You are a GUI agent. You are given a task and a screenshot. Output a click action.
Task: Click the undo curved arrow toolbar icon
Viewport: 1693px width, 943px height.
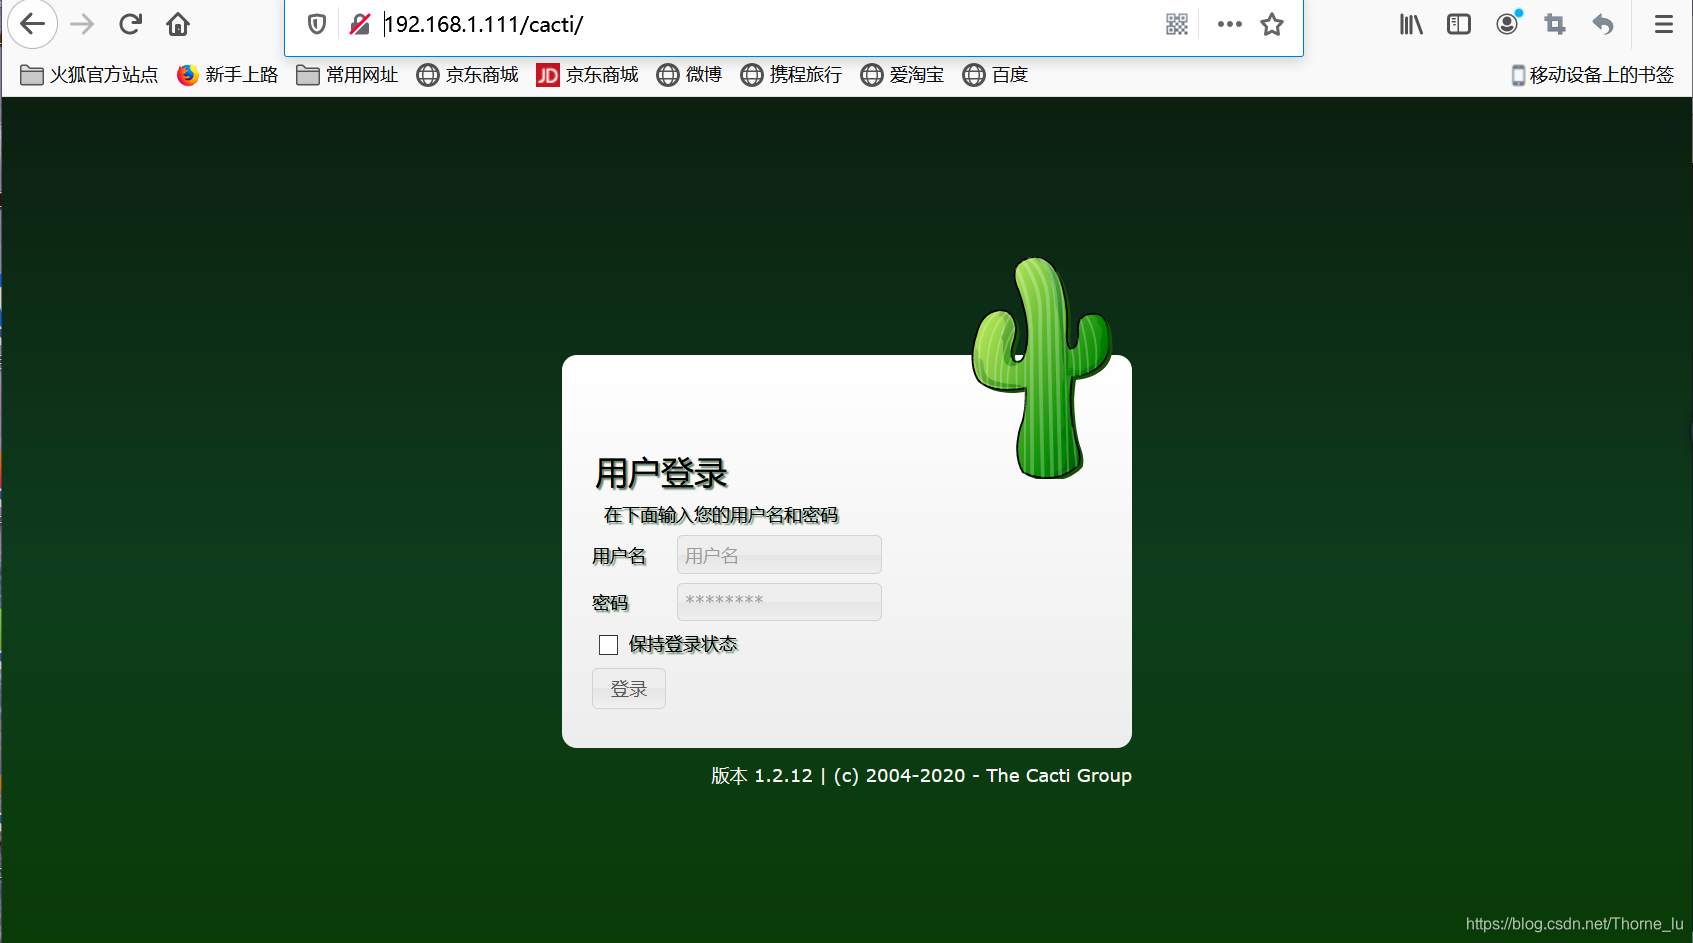click(1603, 24)
